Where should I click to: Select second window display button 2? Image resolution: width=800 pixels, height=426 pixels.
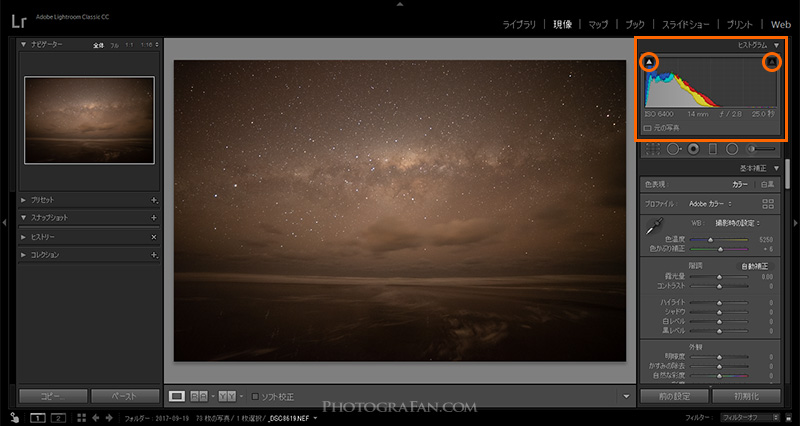coord(59,418)
